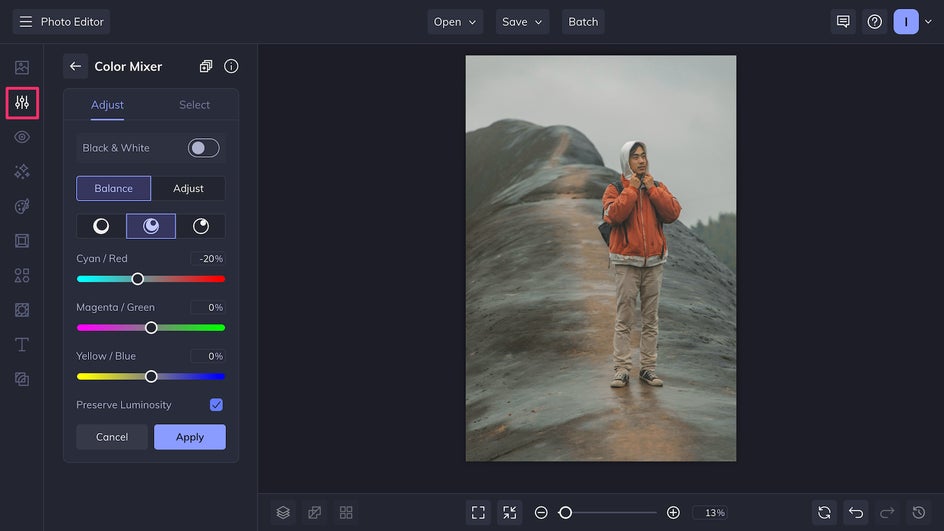This screenshot has height=531, width=944.
Task: Click the zoom in plus icon
Action: tap(673, 512)
